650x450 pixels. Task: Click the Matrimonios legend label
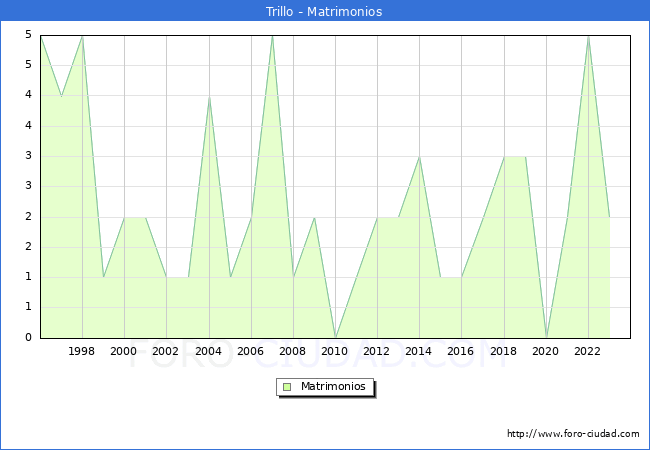333,386
